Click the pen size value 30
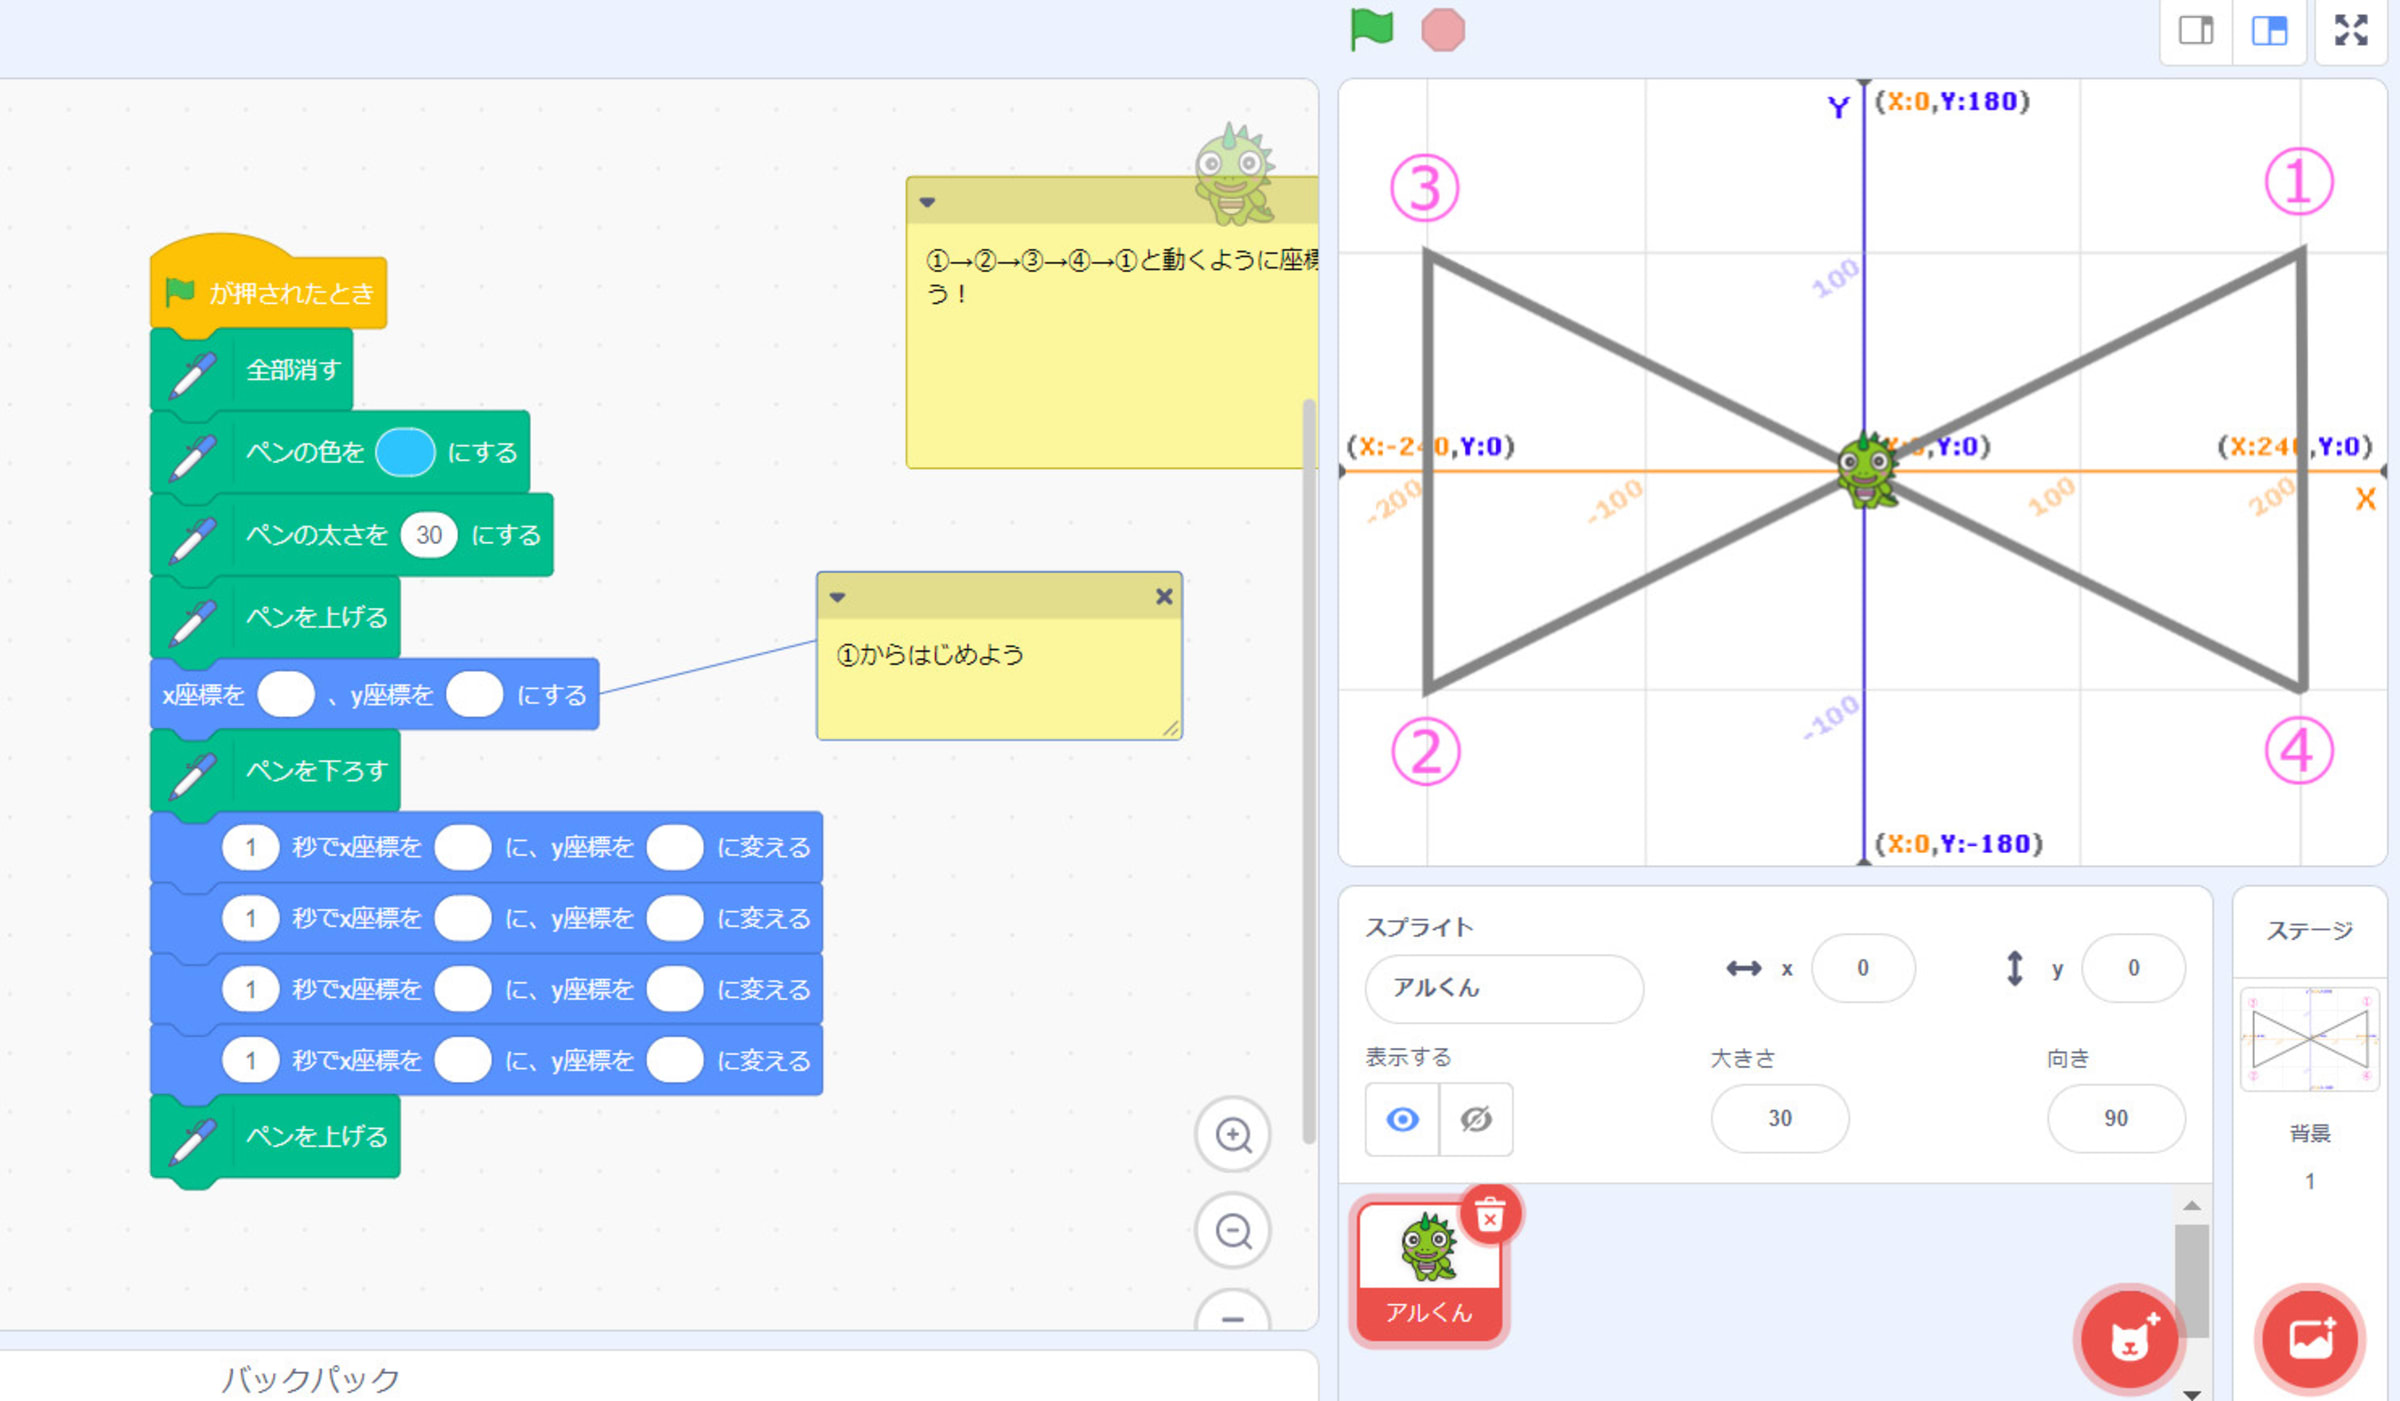 (429, 535)
